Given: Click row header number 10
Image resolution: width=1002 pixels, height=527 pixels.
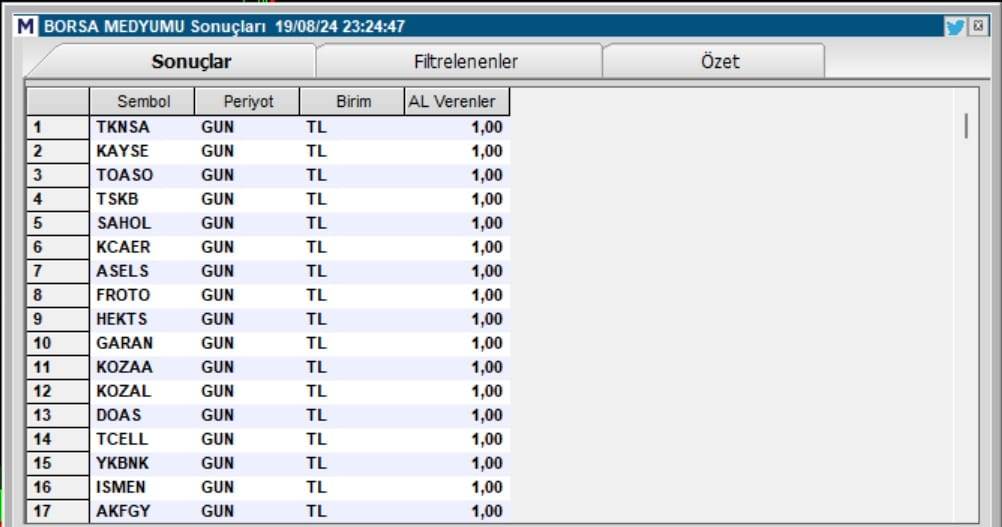Looking at the screenshot, I should pos(58,343).
